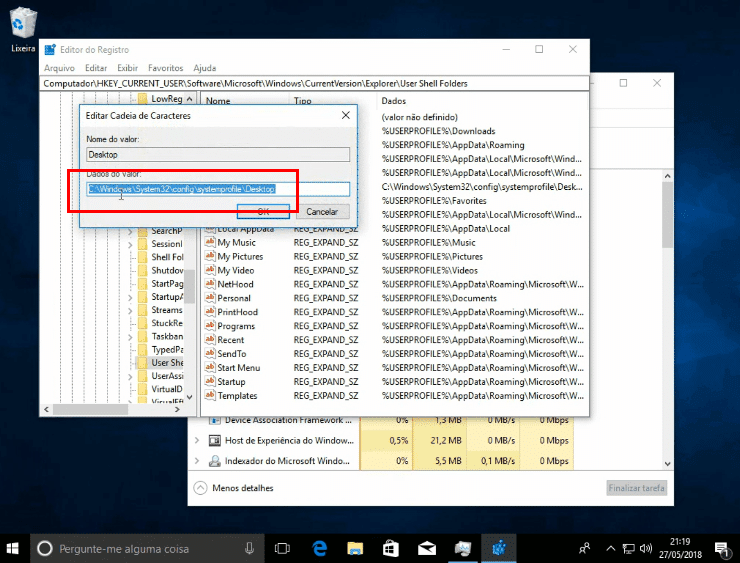Open the Exibir menu
The image size is (740, 563).
[127, 68]
